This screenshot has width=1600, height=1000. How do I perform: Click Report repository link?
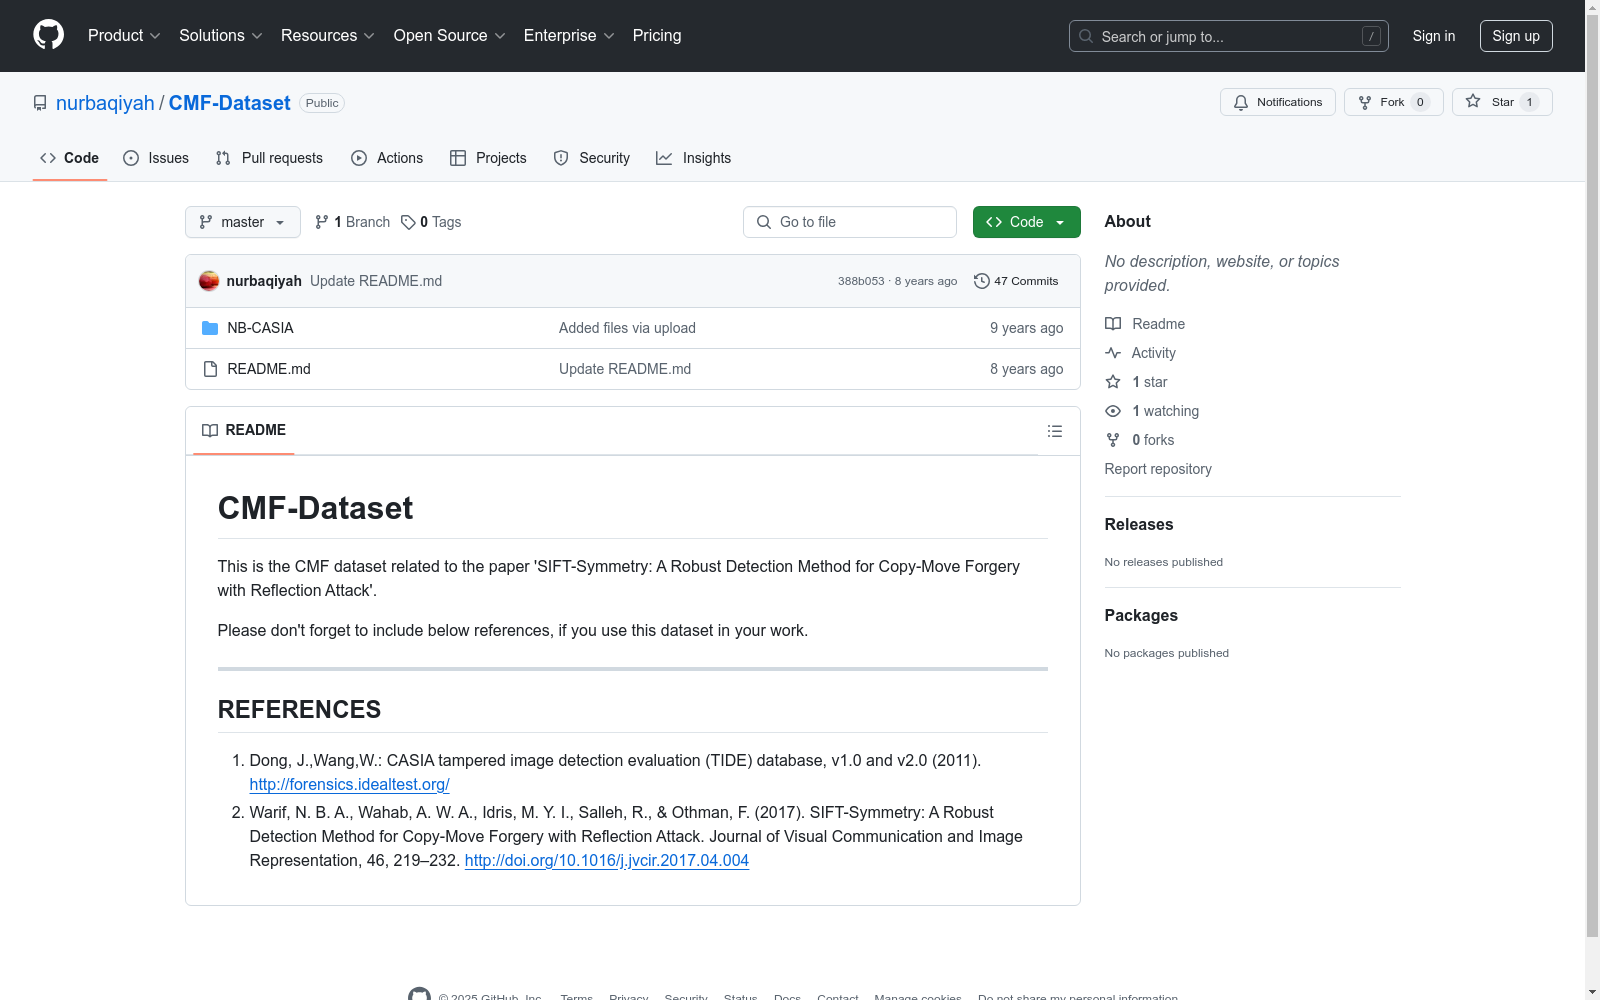click(1158, 469)
